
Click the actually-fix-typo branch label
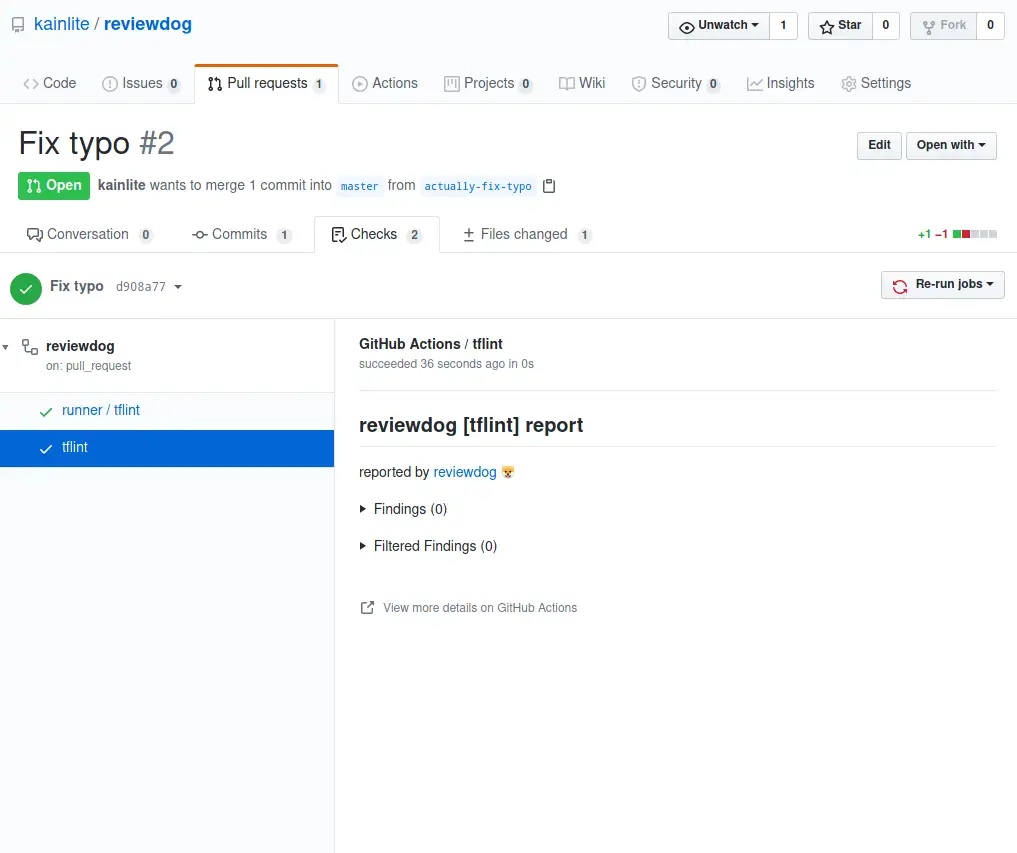478,186
